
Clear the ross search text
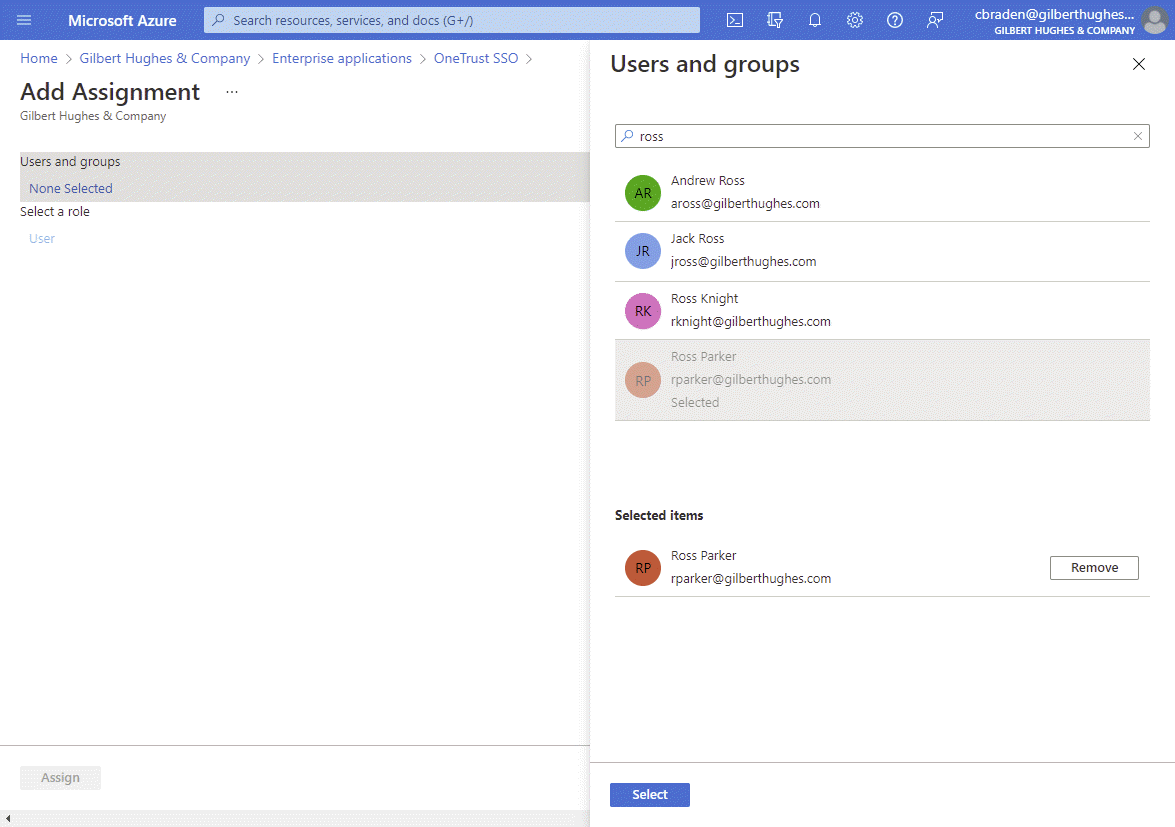point(1138,136)
